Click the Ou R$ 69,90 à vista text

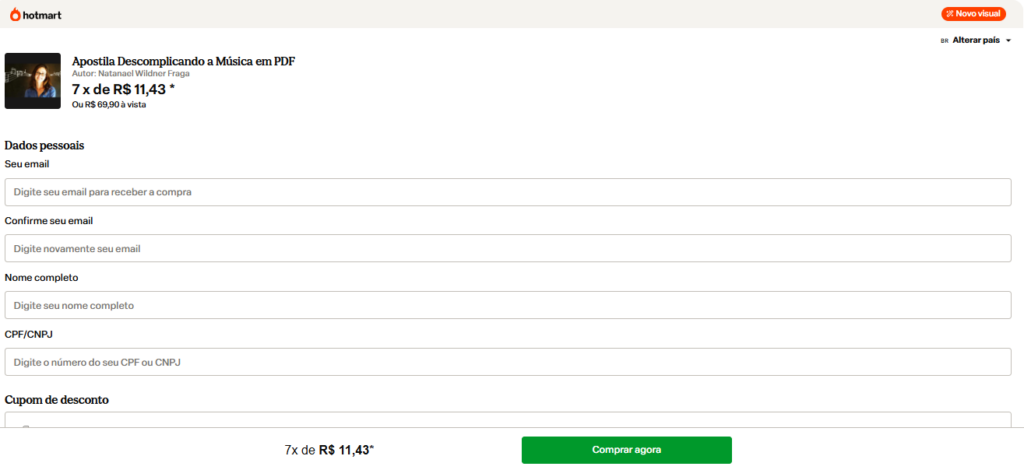[109, 104]
